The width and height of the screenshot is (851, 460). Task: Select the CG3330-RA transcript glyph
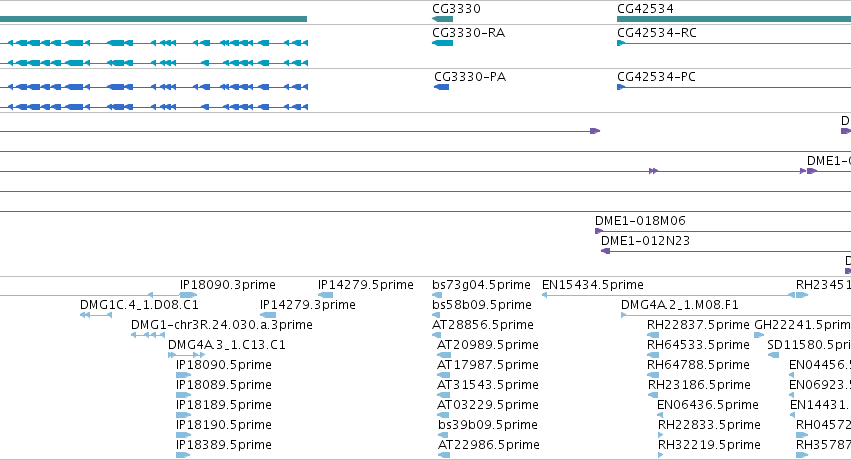coord(442,43)
